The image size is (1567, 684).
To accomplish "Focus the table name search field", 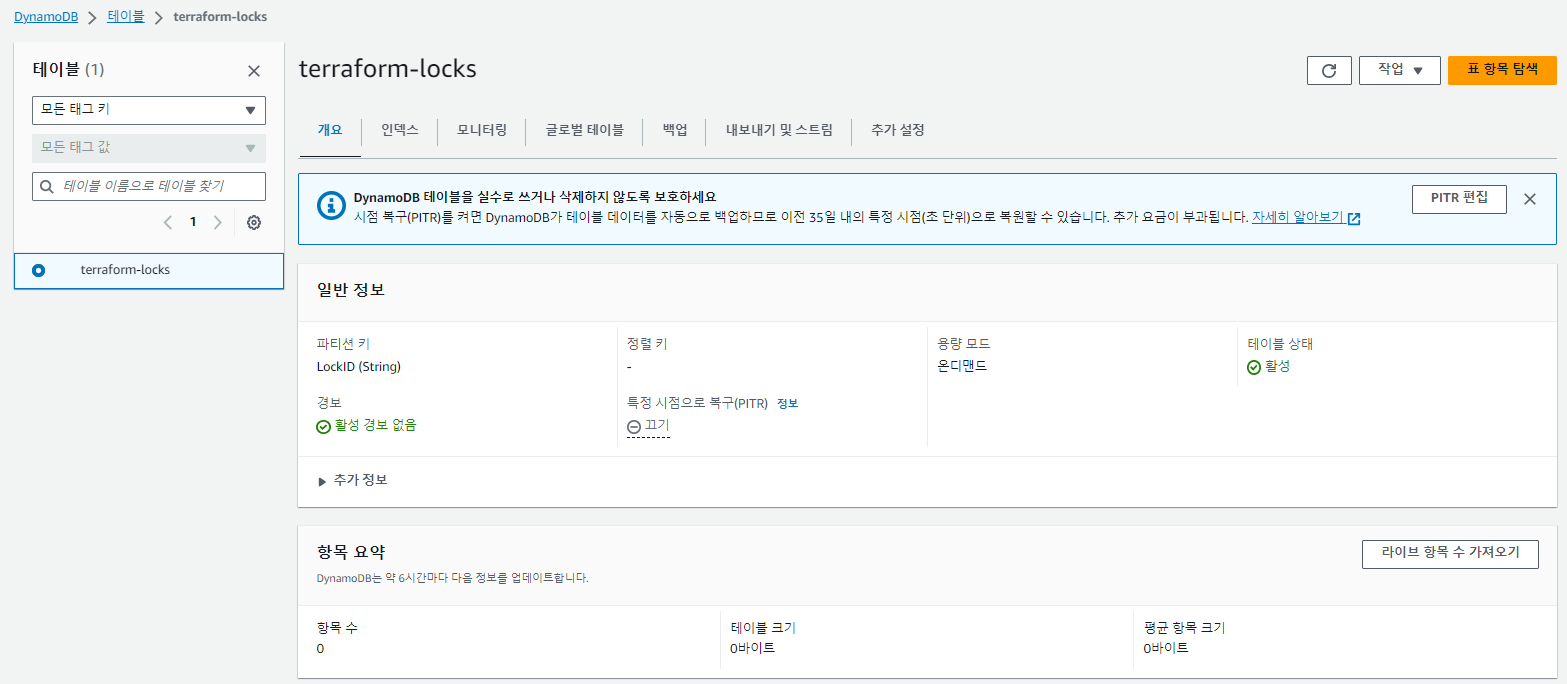I will 149,187.
